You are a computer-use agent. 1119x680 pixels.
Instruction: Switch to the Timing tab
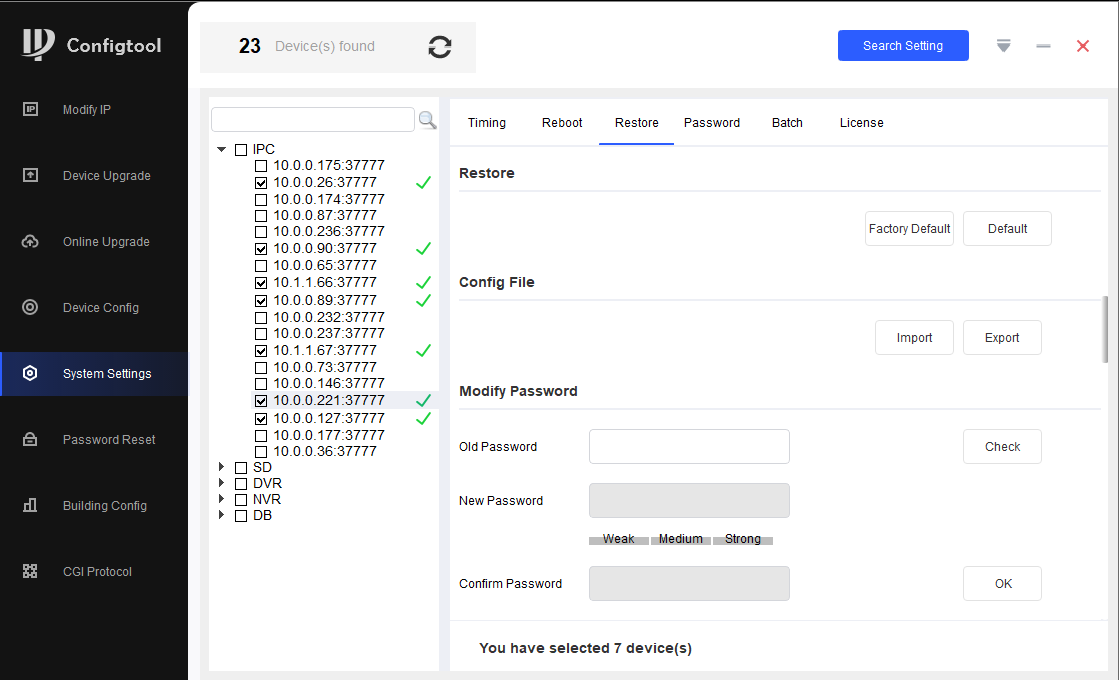point(487,123)
